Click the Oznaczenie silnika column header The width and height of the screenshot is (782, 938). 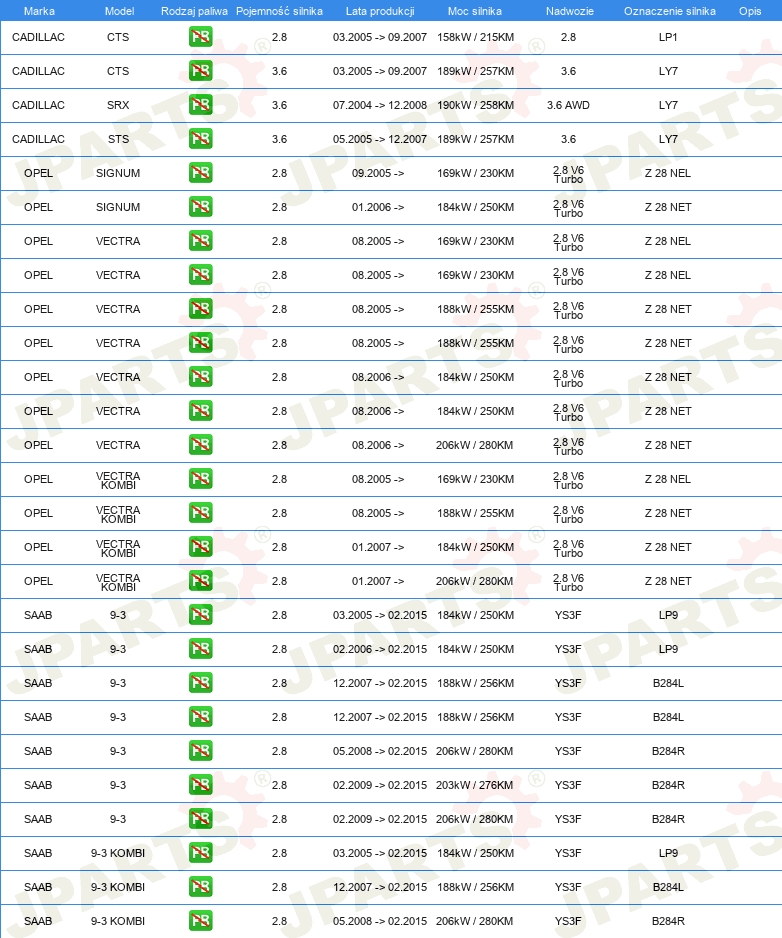pyautogui.click(x=670, y=11)
